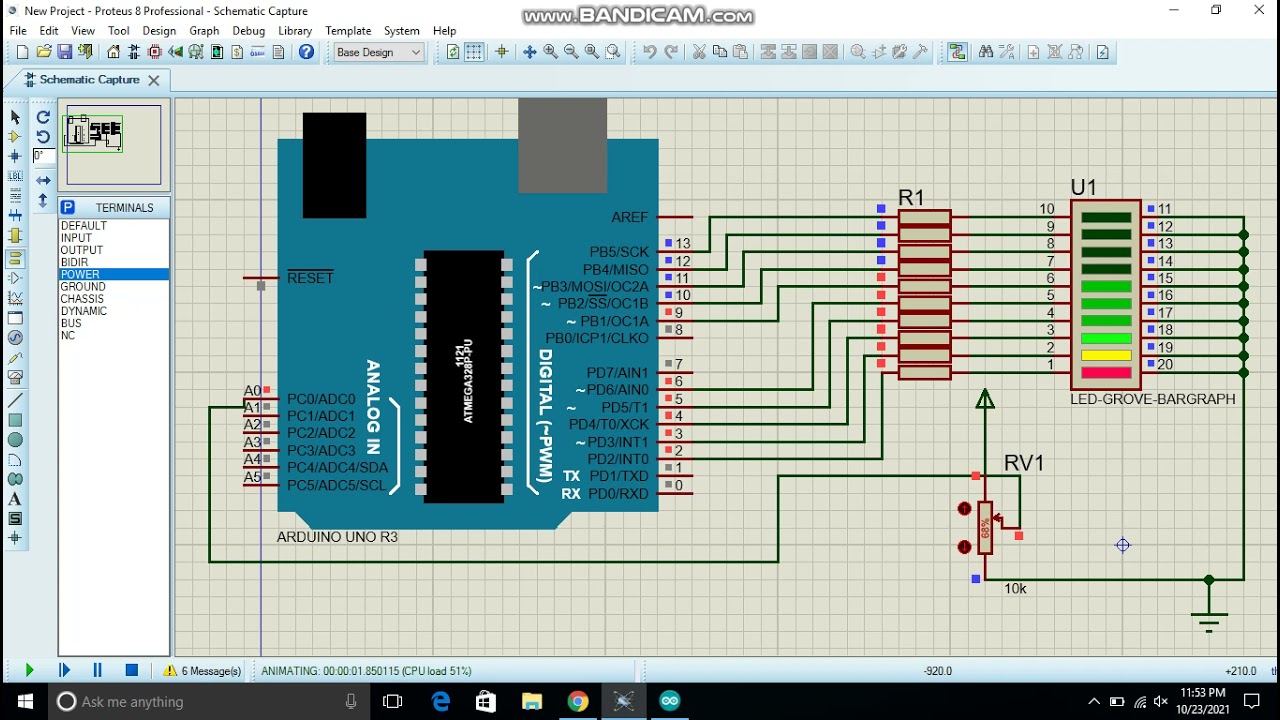The height and width of the screenshot is (720, 1280).
Task: Pause the running simulation
Action: pos(97,671)
